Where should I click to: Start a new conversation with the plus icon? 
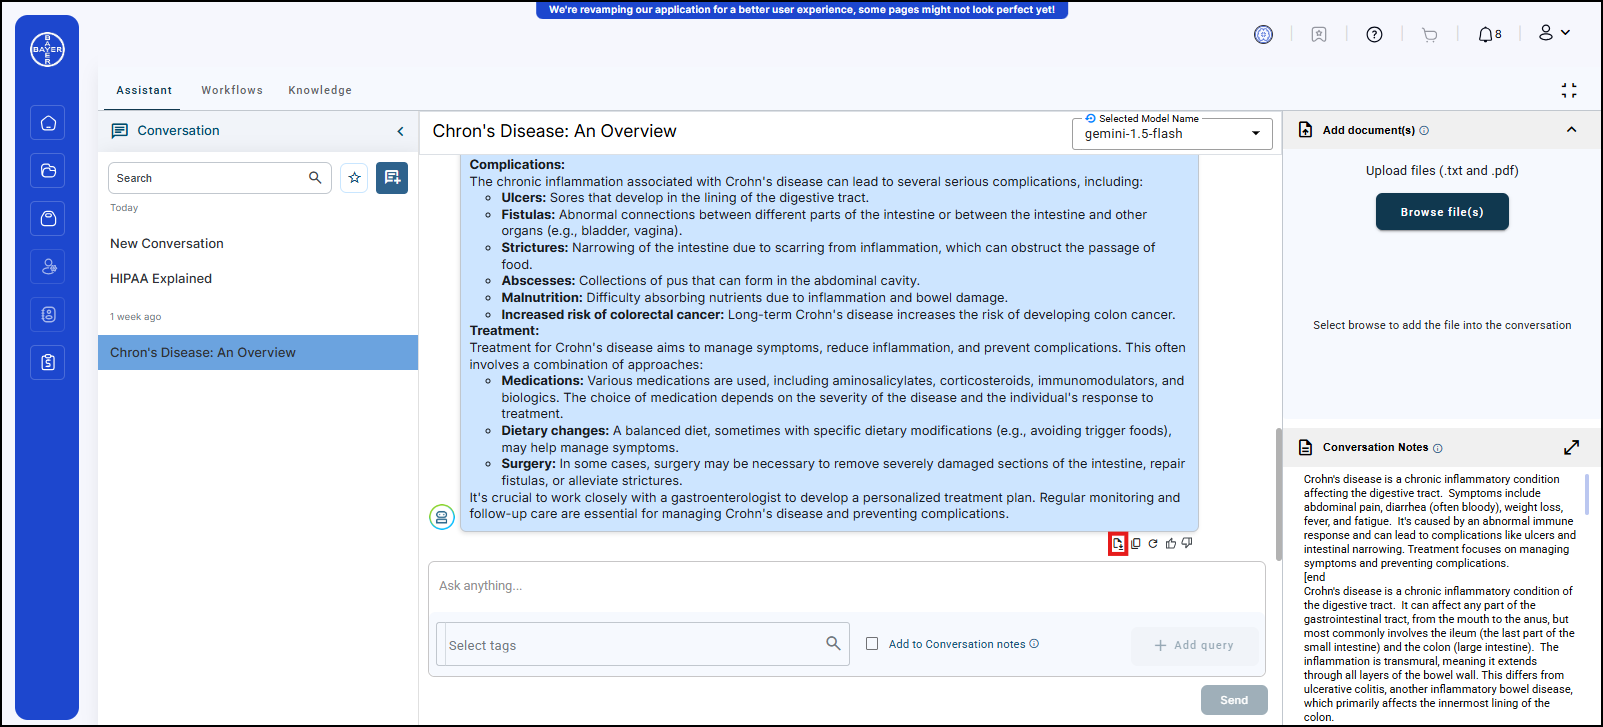tap(392, 178)
